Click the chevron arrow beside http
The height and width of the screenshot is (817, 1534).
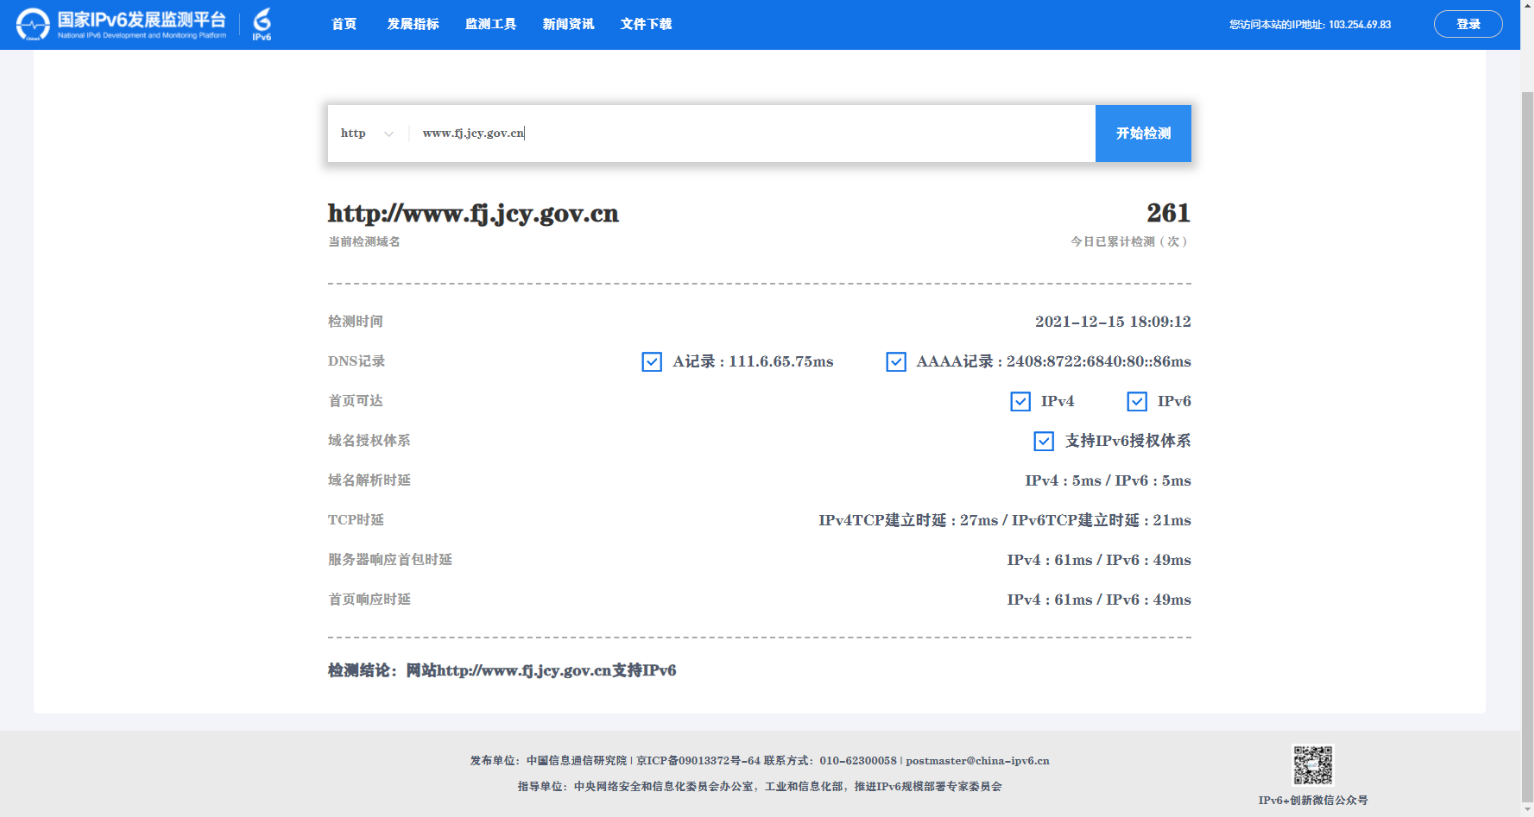coord(389,134)
